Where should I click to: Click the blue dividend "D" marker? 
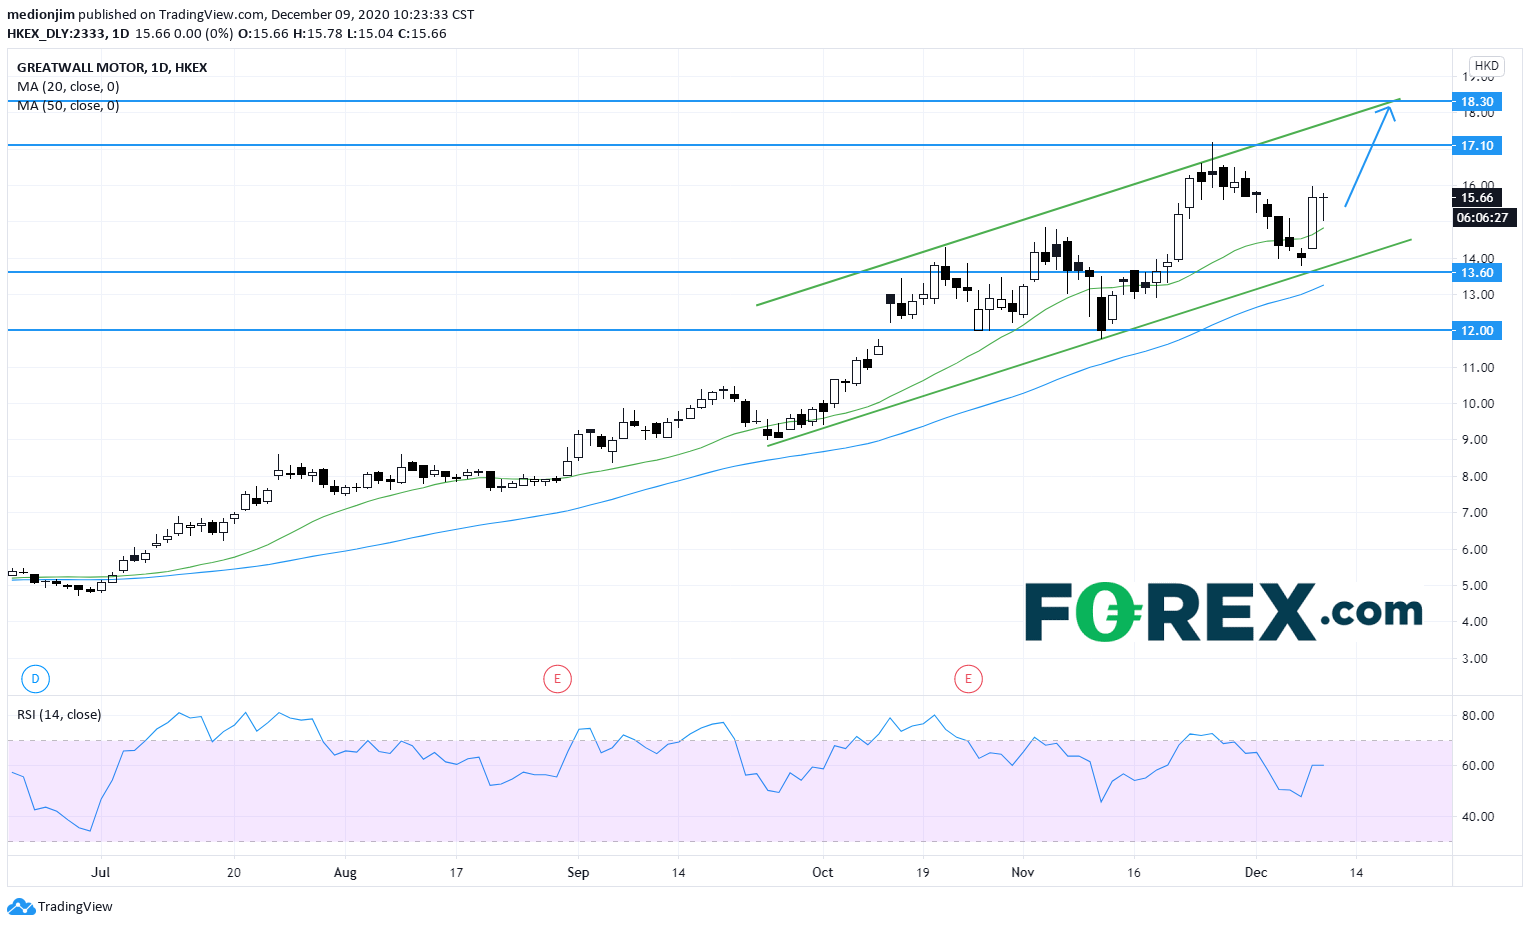(x=35, y=680)
